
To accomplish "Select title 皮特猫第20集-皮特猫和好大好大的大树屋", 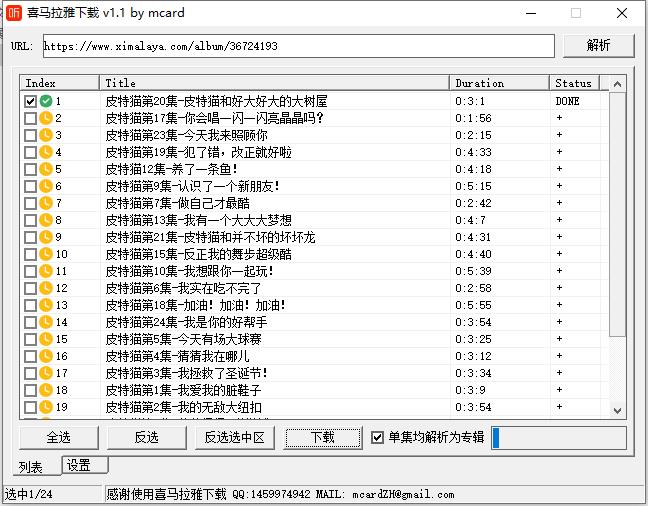I will point(216,101).
